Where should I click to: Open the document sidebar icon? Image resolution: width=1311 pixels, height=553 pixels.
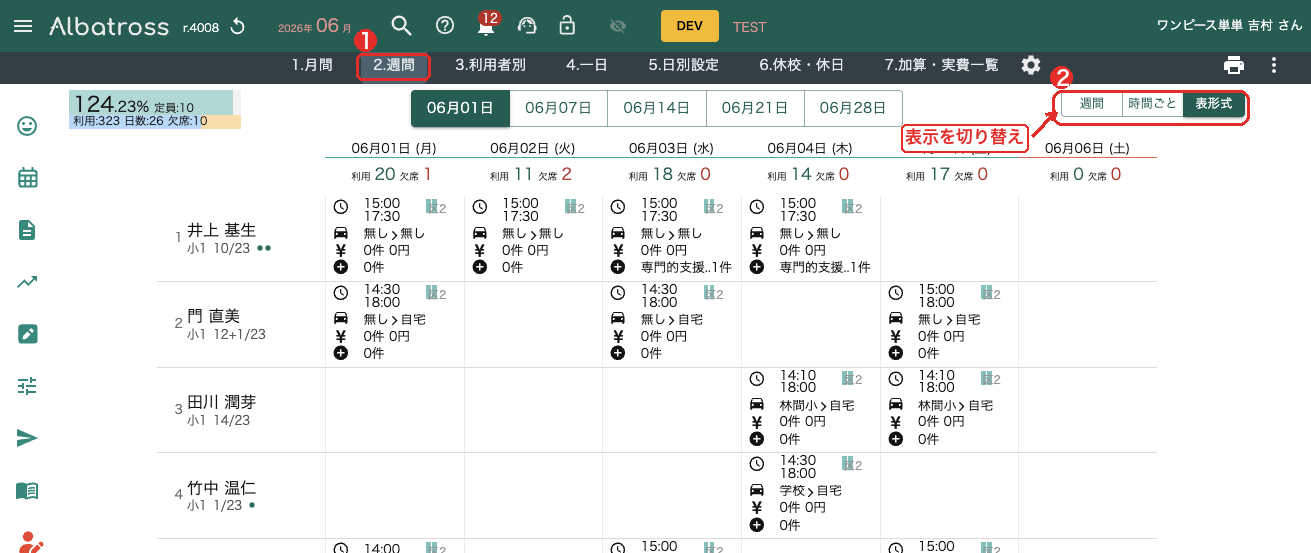(x=27, y=230)
